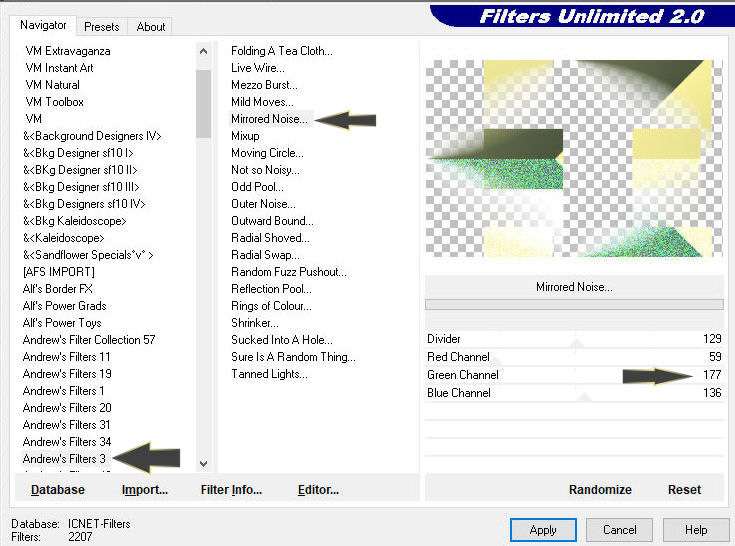Switch to the Presets tab
735x546 pixels.
tap(102, 27)
